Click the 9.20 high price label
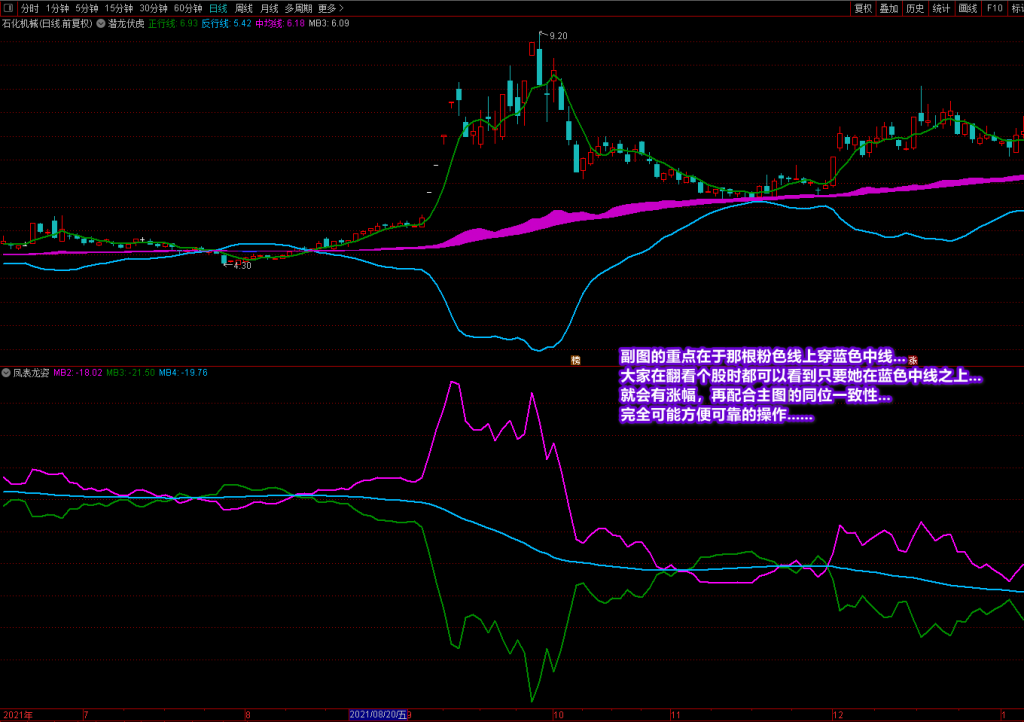This screenshot has height=722, width=1024. point(558,36)
